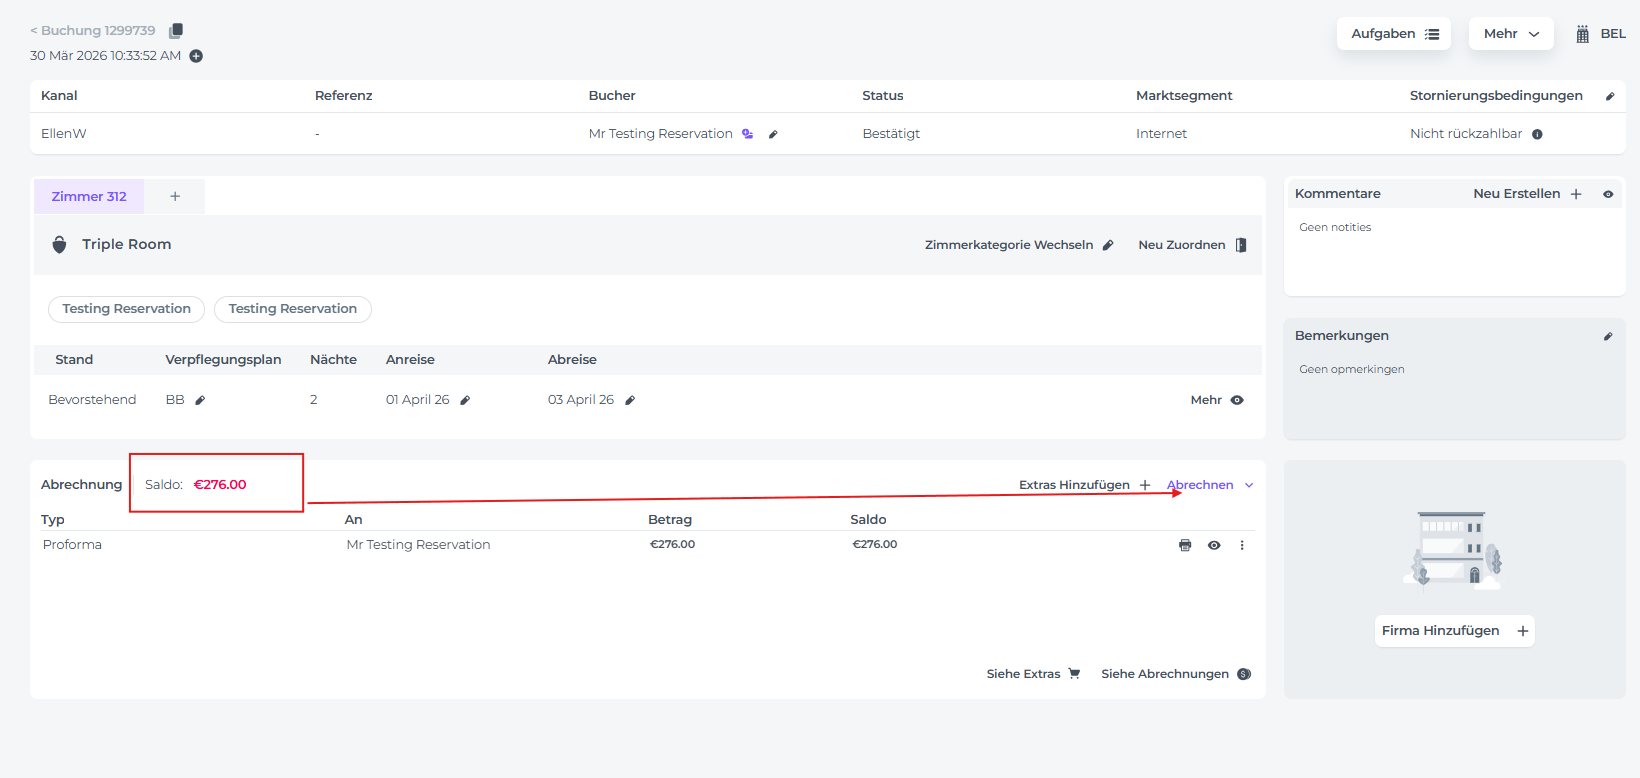The image size is (1640, 778).
Task: Click the plus icon beside booking date
Action: click(196, 56)
